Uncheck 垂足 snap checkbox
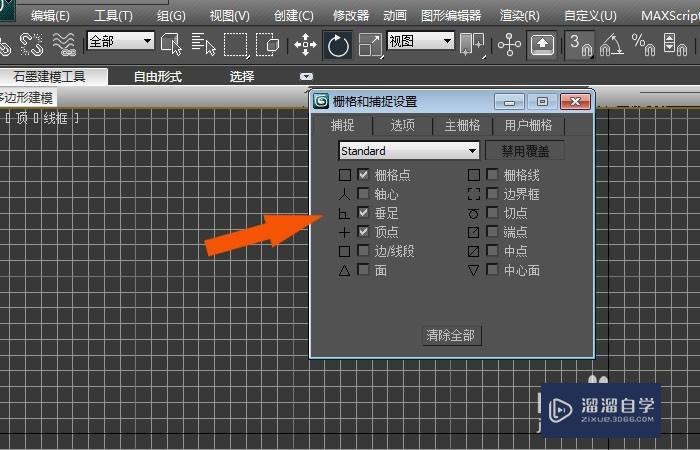 coord(363,212)
